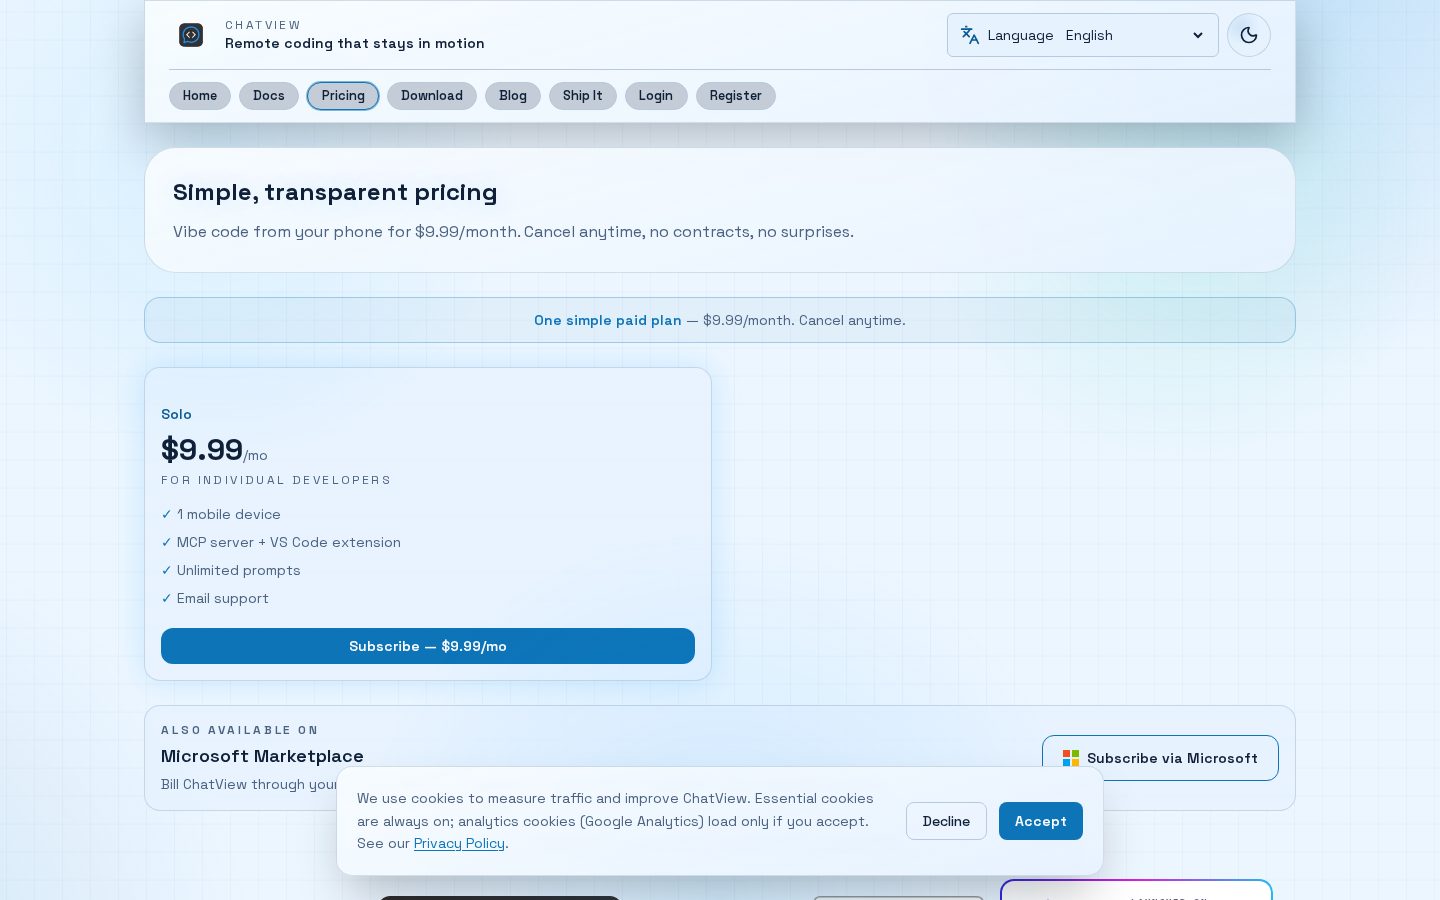Open the Download nav item
The height and width of the screenshot is (900, 1440).
pyautogui.click(x=432, y=96)
